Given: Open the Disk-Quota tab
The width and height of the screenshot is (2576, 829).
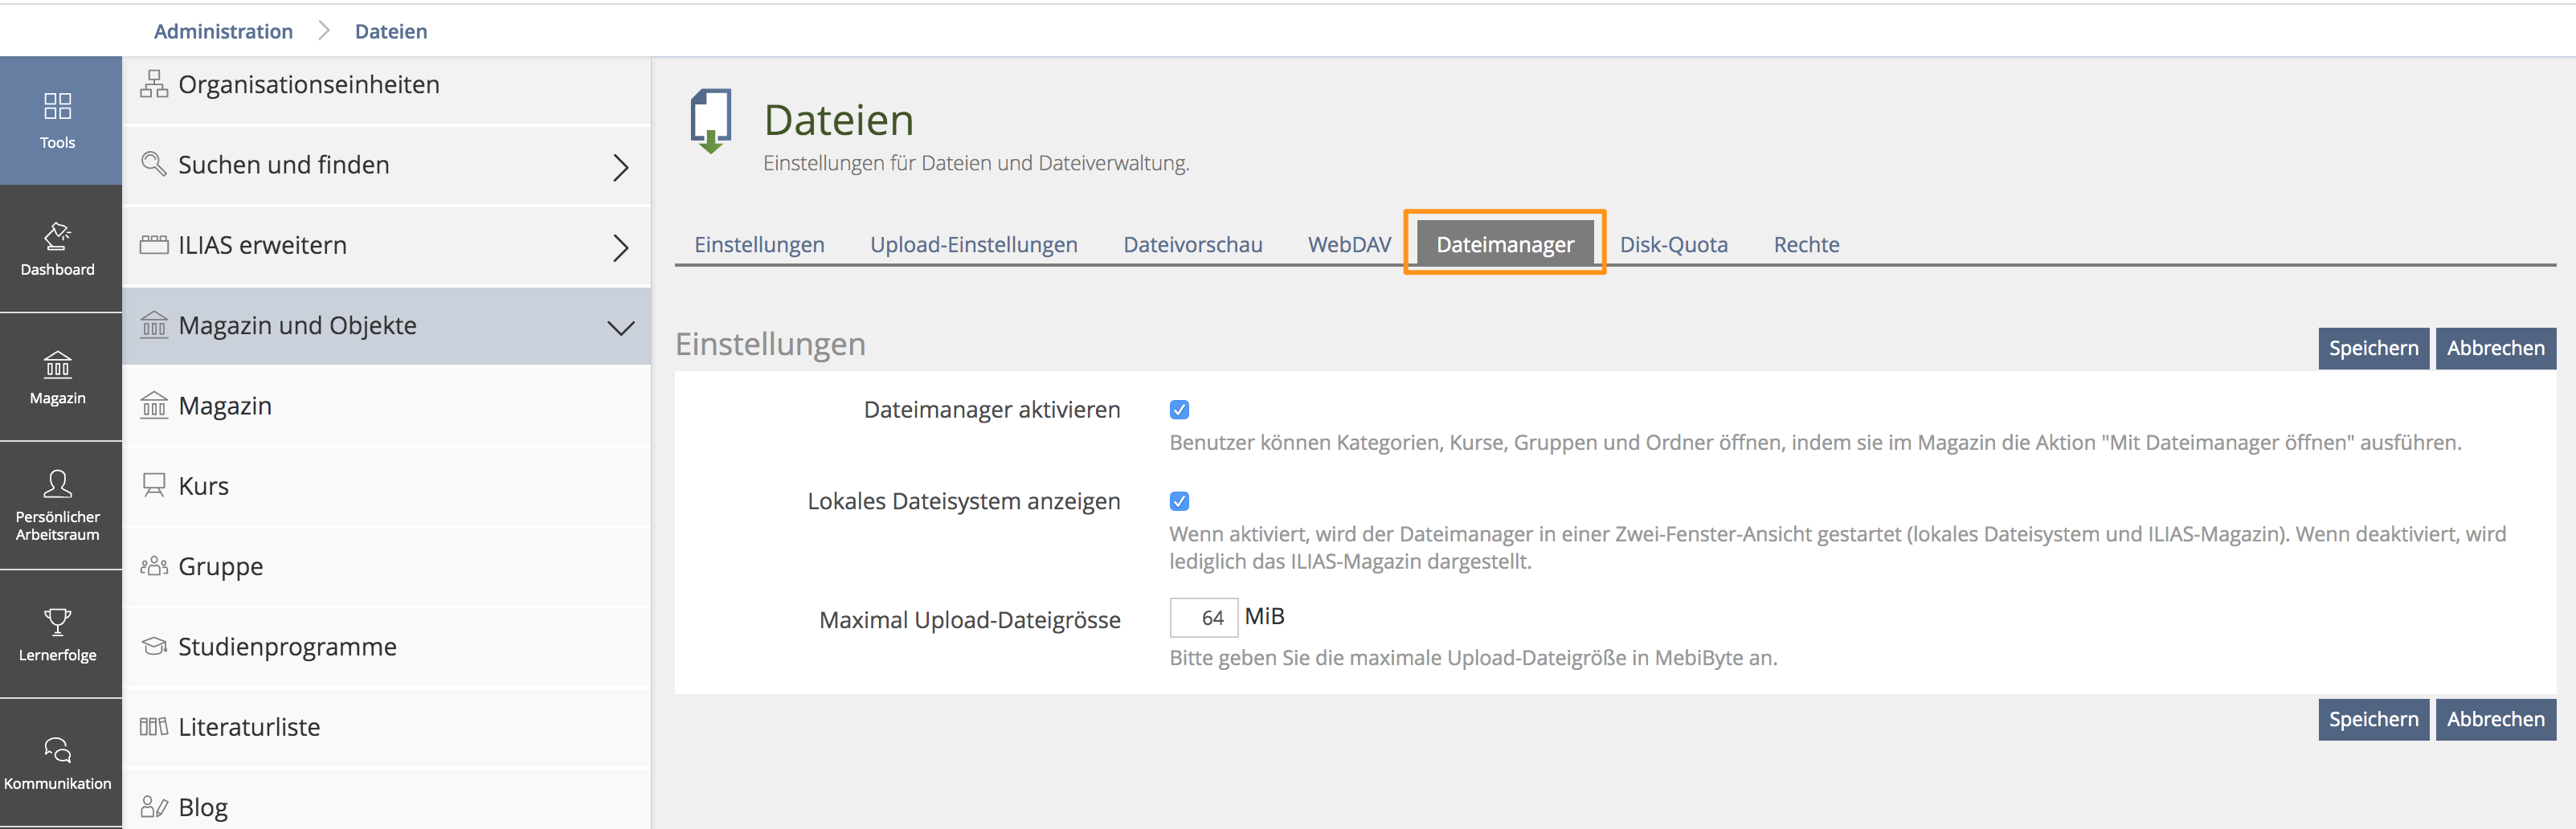Looking at the screenshot, I should click(x=1673, y=245).
